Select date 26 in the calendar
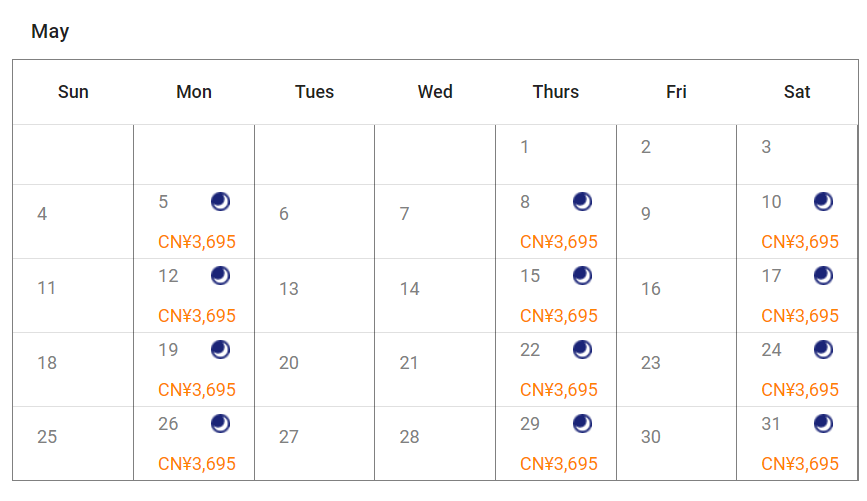The height and width of the screenshot is (501, 867). (168, 424)
